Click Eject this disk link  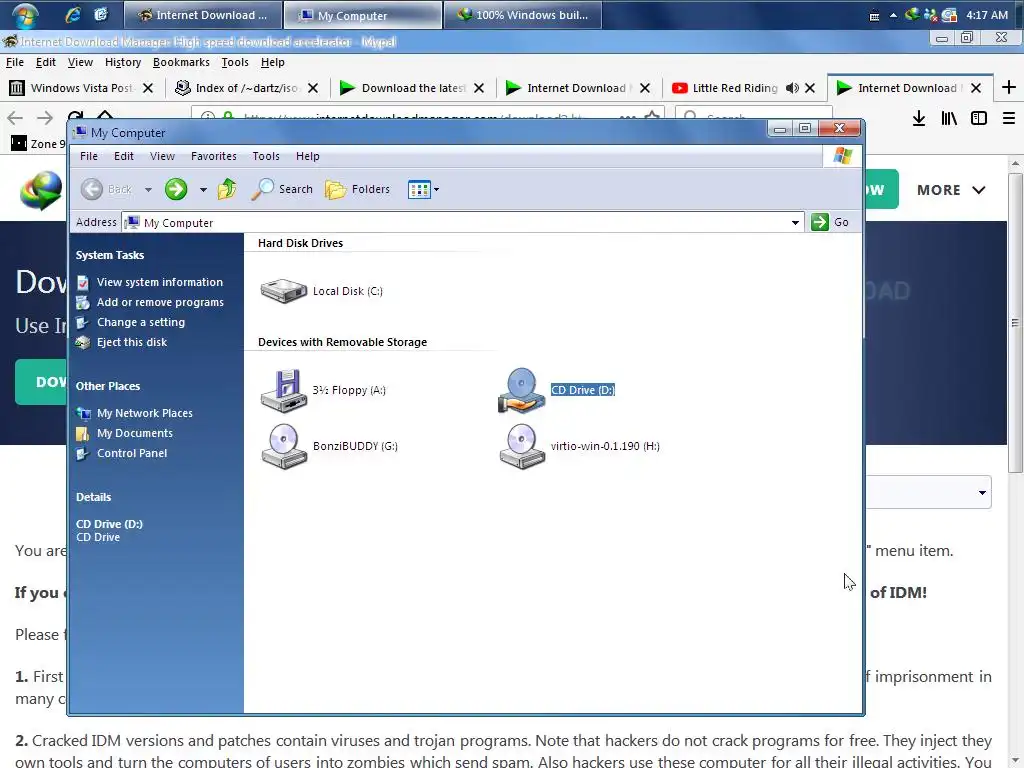pos(132,342)
